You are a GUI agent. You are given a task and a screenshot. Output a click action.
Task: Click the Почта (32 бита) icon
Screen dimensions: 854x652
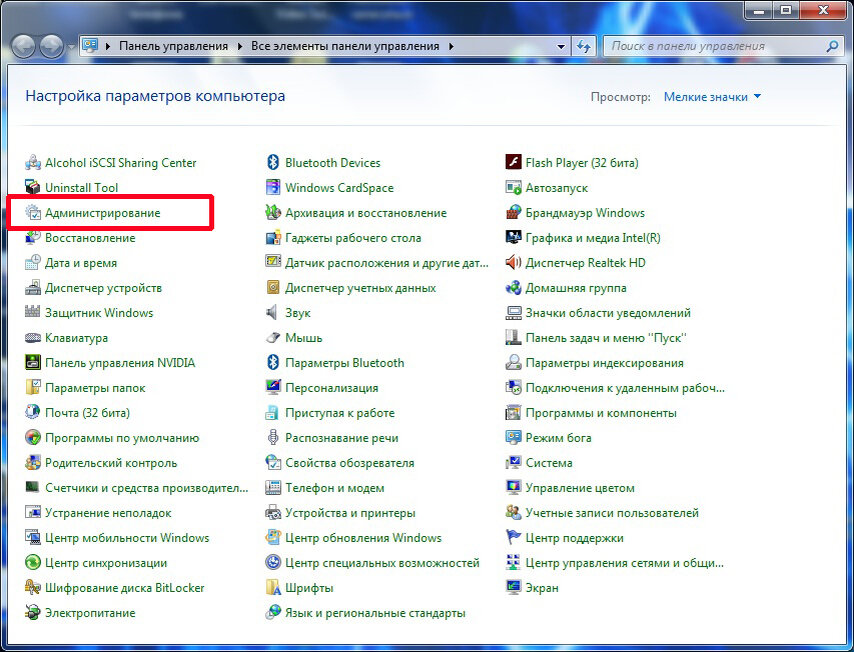[x=33, y=412]
